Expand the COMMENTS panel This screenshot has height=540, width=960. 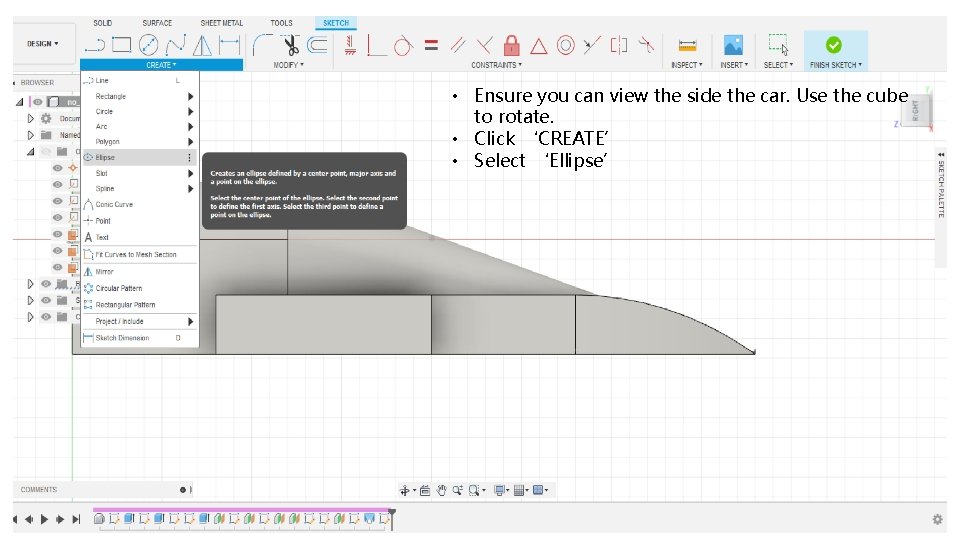click(x=182, y=490)
